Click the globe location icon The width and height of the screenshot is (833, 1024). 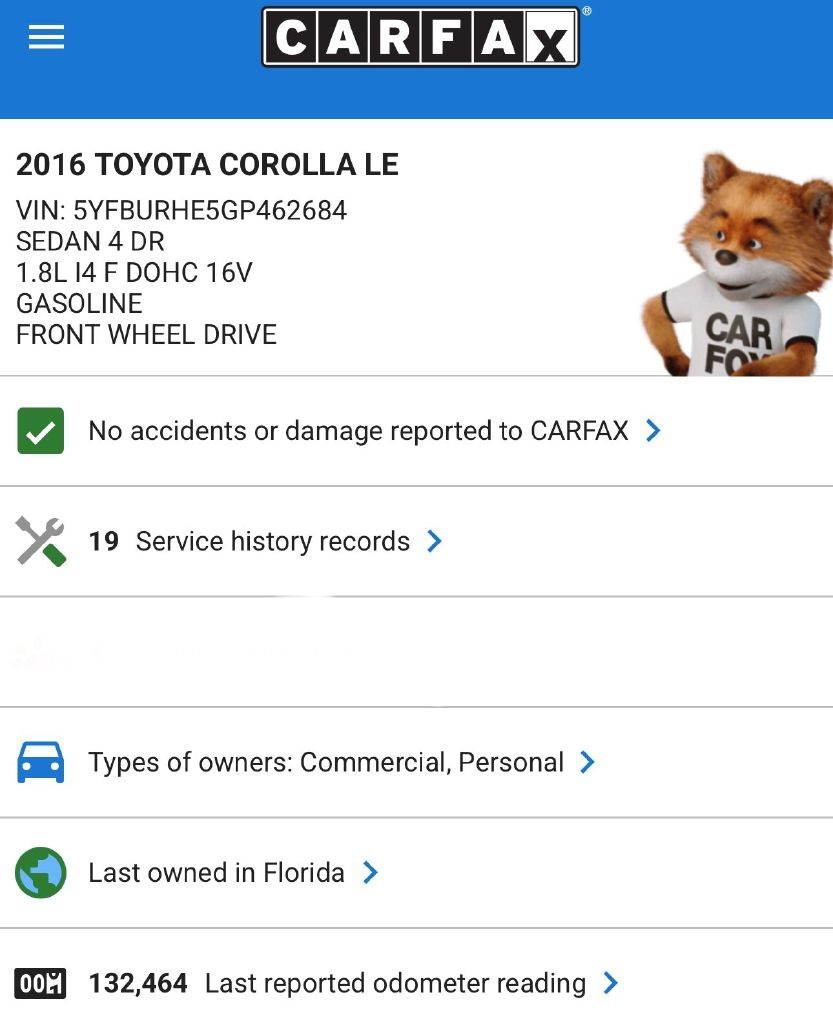[x=41, y=872]
